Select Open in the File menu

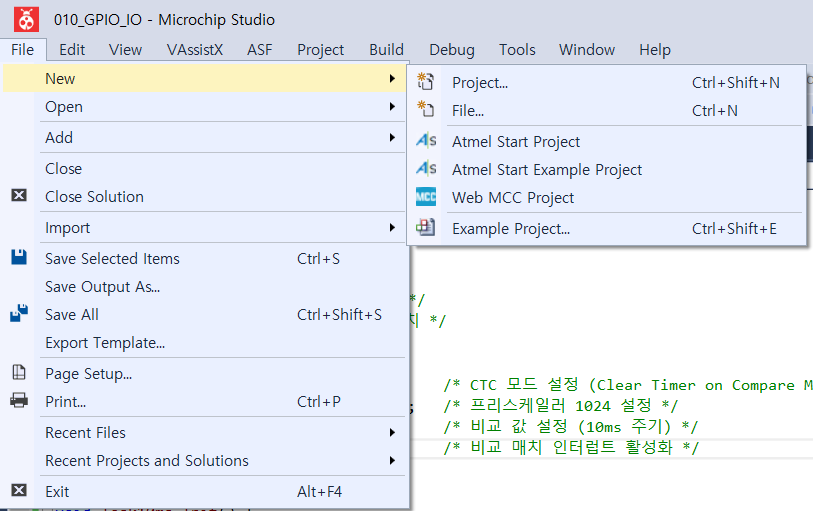pyautogui.click(x=204, y=106)
